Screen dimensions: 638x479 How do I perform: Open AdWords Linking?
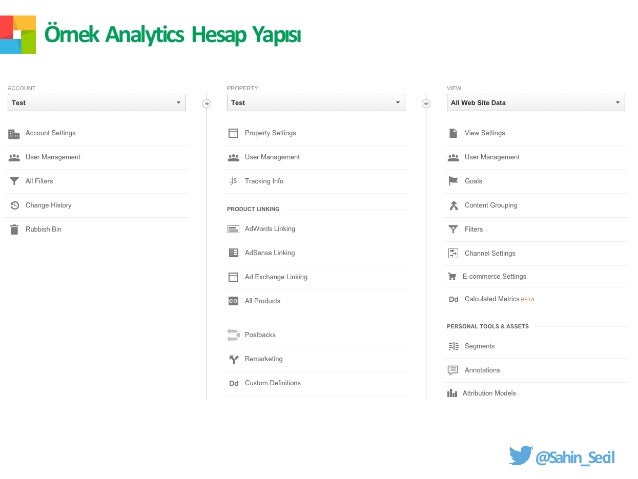click(270, 229)
